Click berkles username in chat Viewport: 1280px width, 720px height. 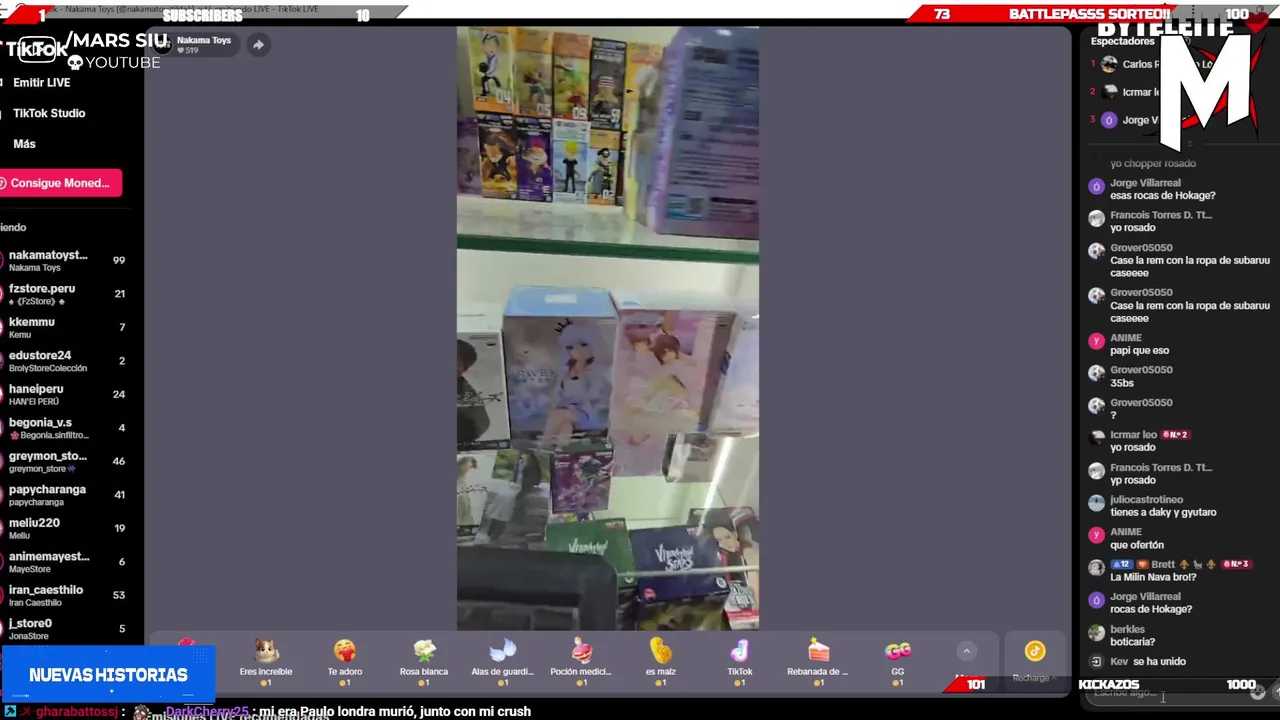(1127, 630)
